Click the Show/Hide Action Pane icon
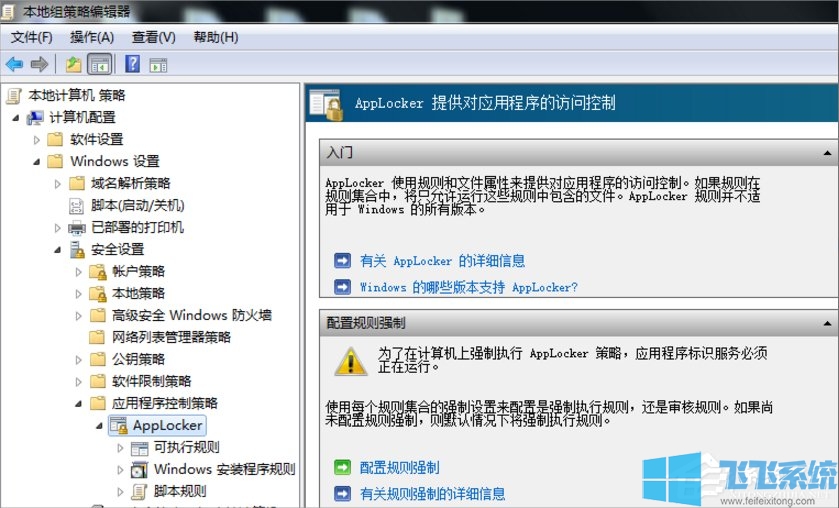Image resolution: width=839 pixels, height=508 pixels. click(x=158, y=64)
